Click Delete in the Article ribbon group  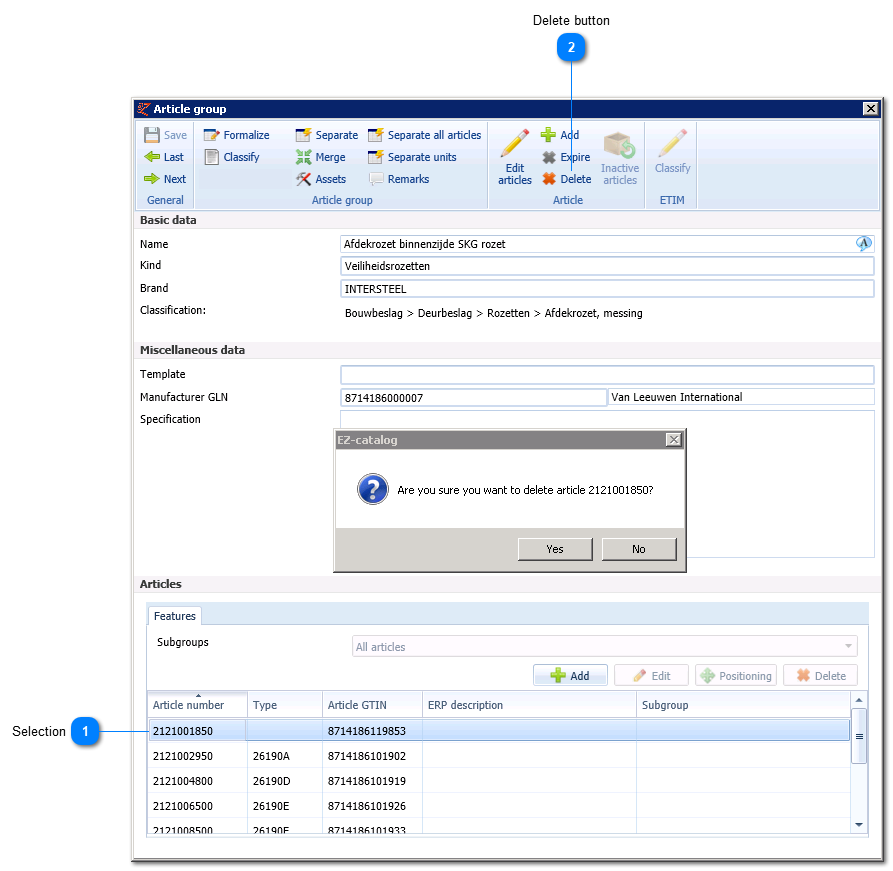point(567,179)
